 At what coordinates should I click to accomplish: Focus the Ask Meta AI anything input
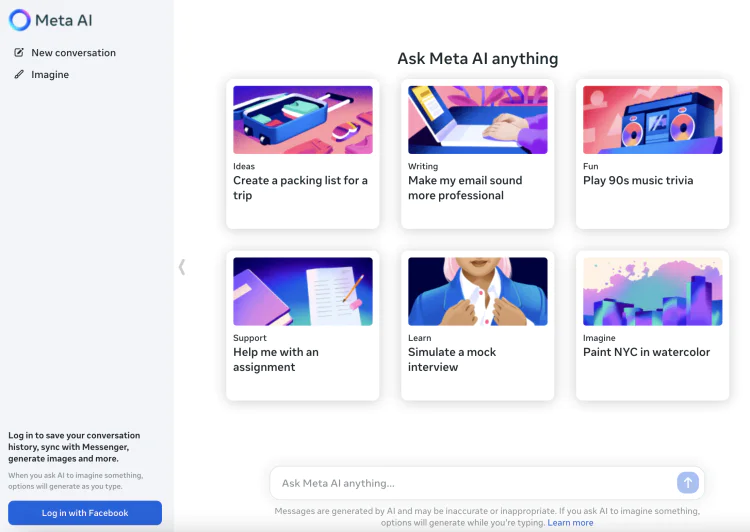476,483
